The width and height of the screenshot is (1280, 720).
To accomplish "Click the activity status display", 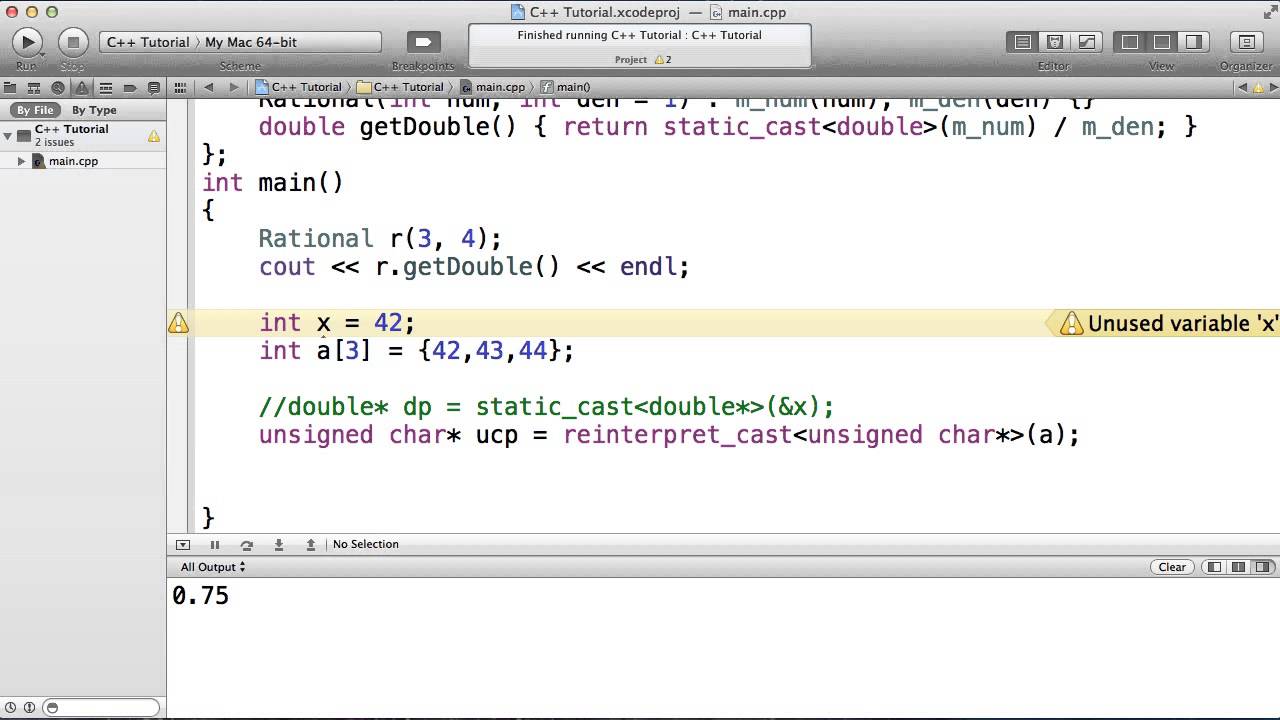I will (x=640, y=46).
